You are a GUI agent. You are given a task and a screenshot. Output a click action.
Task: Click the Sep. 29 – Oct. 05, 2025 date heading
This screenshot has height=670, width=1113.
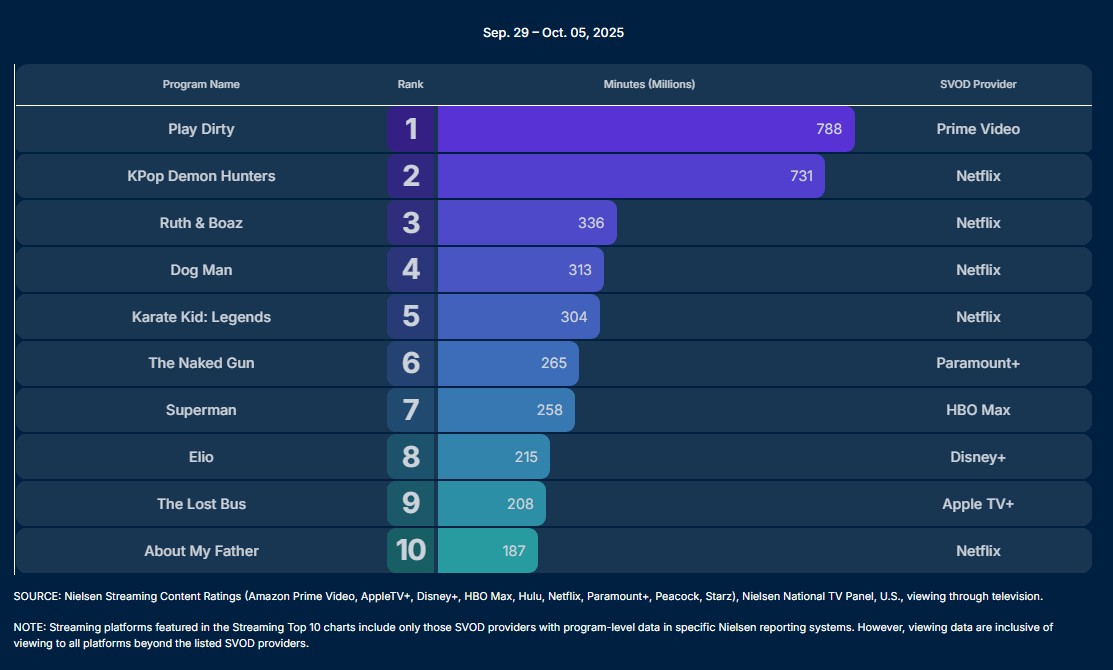[553, 33]
